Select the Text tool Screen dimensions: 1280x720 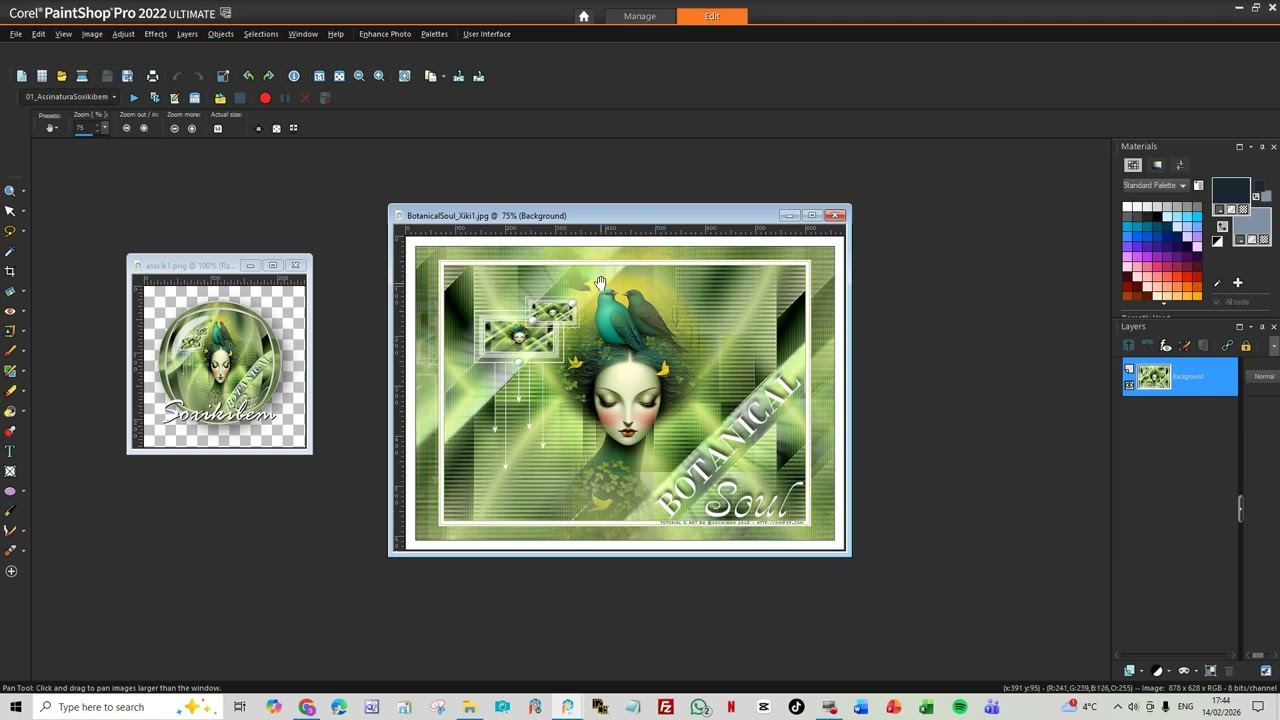10,451
